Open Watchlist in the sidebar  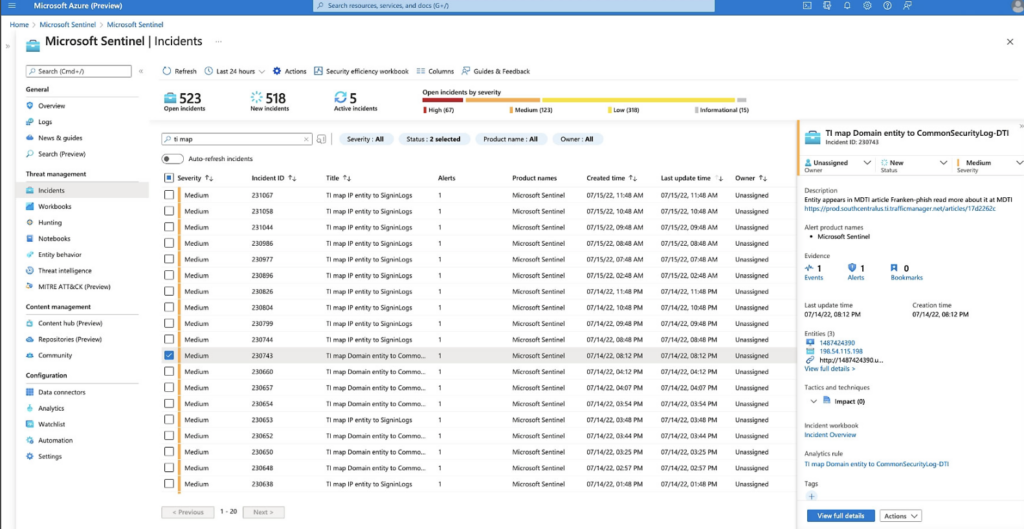coord(52,425)
